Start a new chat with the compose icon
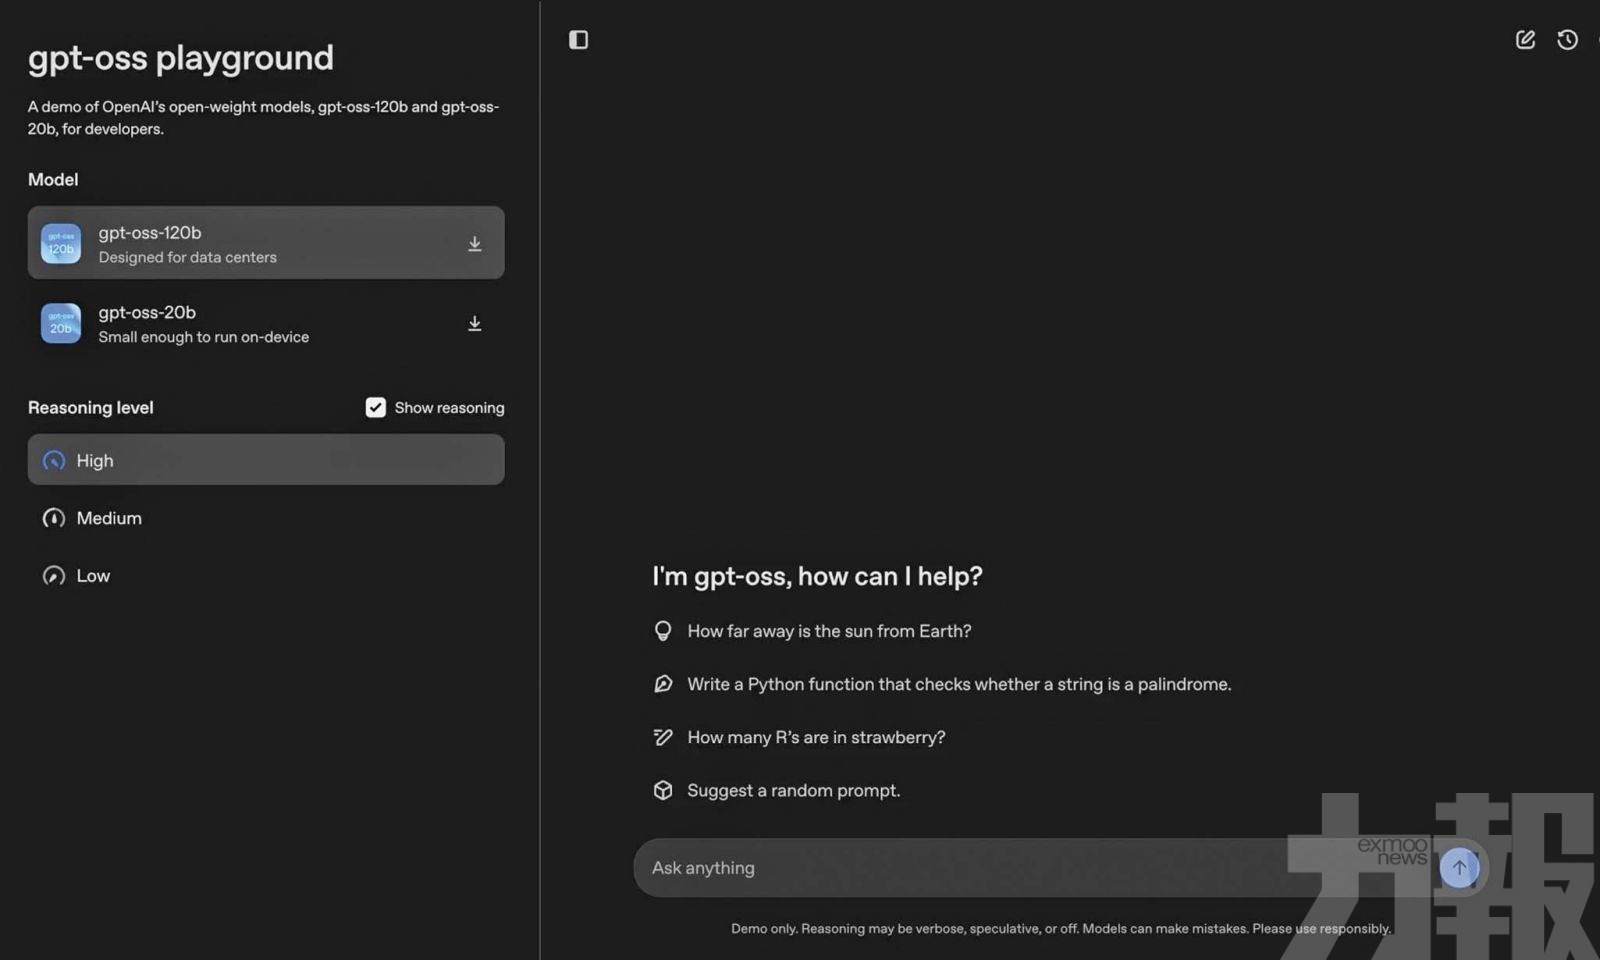Image resolution: width=1600 pixels, height=960 pixels. (x=1525, y=40)
